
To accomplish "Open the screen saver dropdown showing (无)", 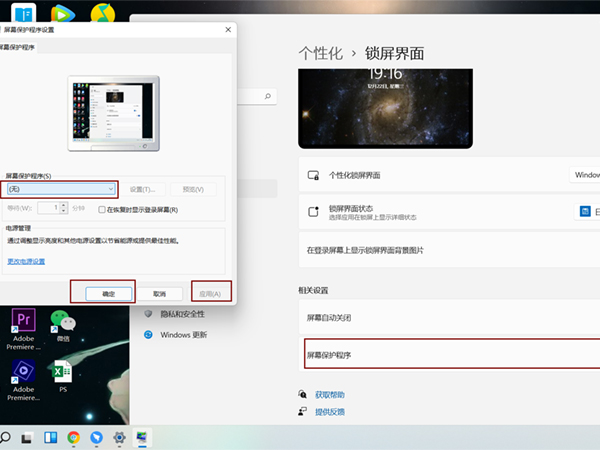I will (x=61, y=189).
